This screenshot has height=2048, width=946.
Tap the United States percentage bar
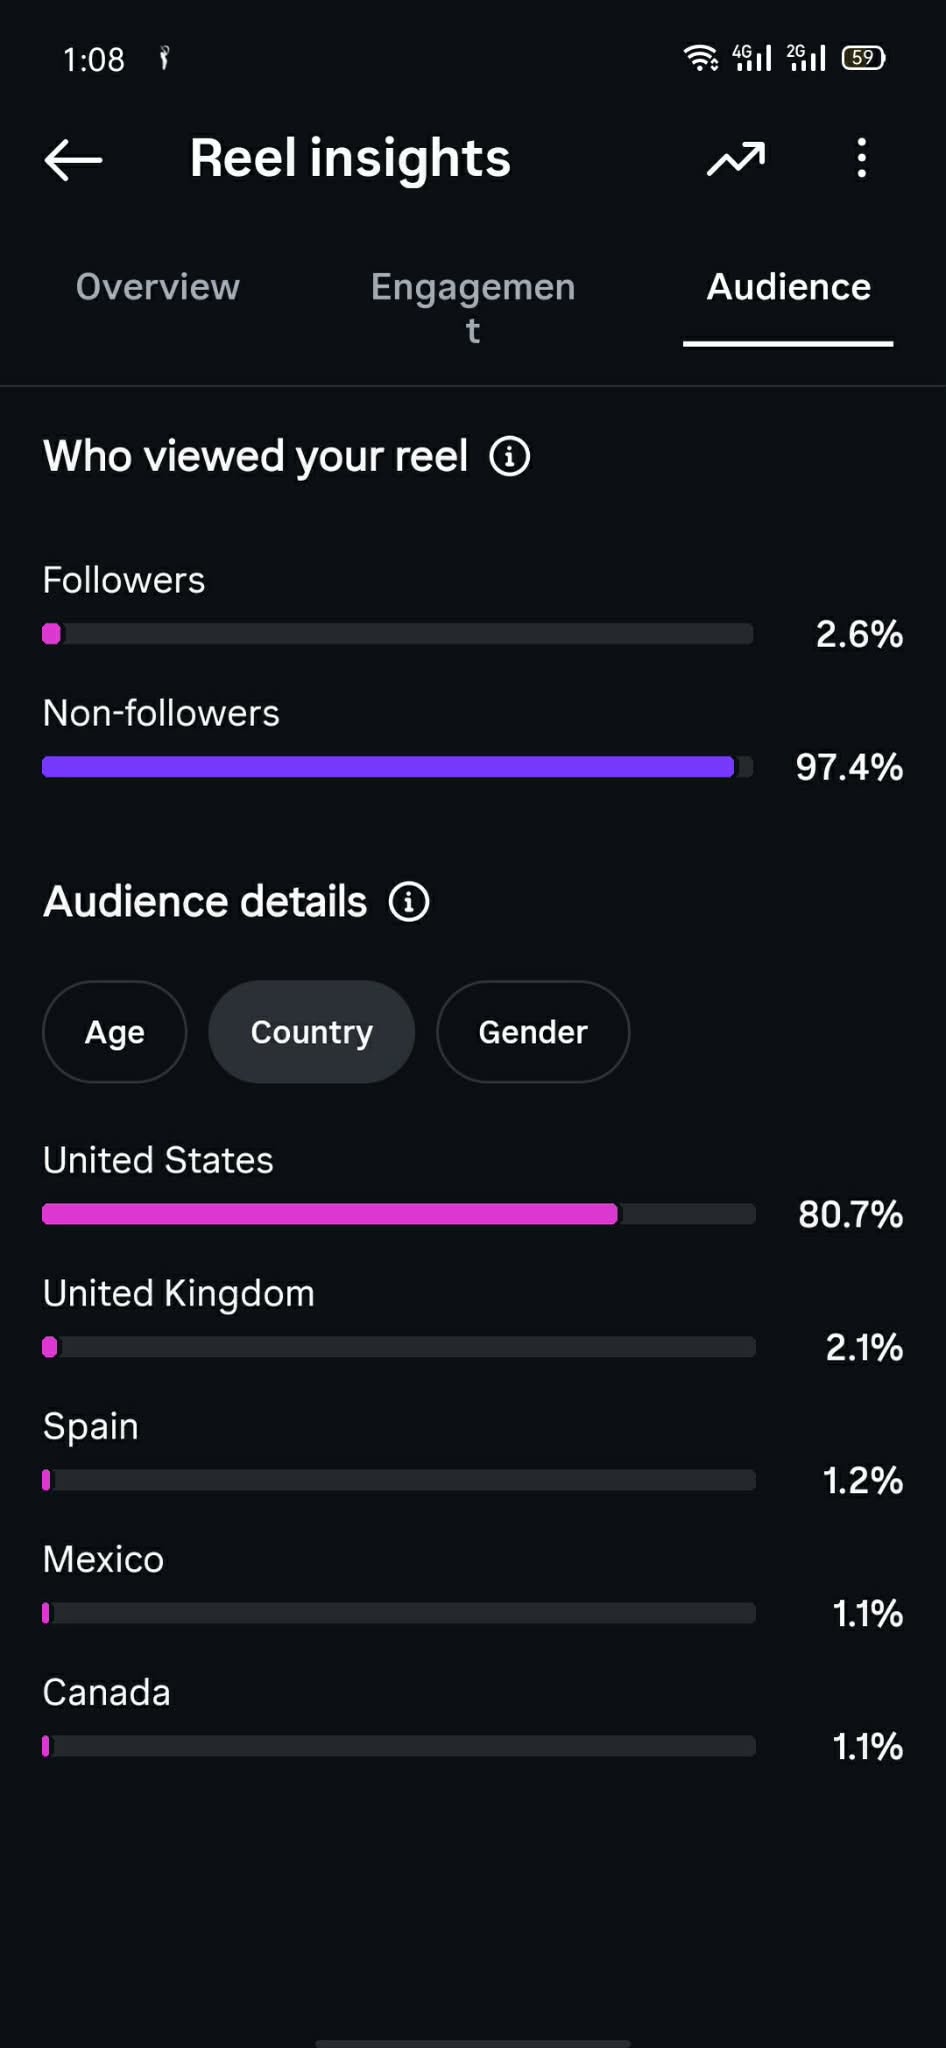click(x=398, y=1214)
